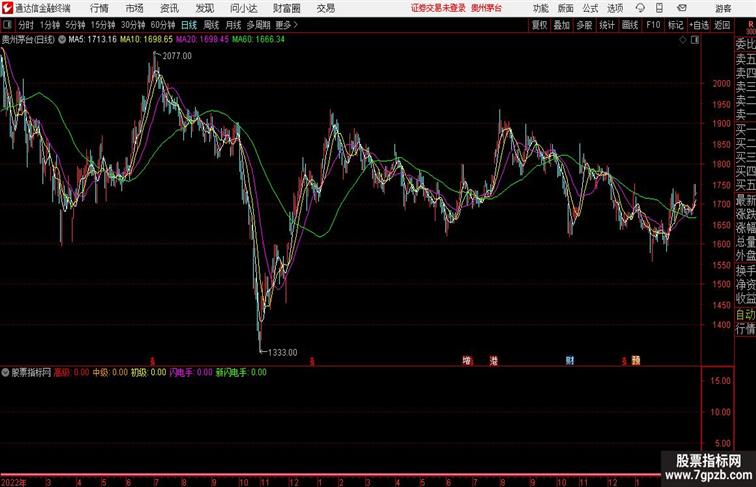Viewport: 756px width, 487px height.
Task: Click the diamond icon at chart top right
Action: point(683,40)
